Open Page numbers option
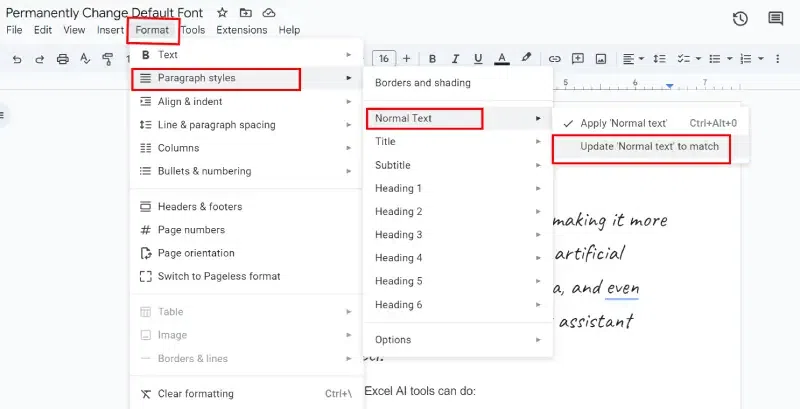Screen dimensions: 800x409 click(246, 230)
